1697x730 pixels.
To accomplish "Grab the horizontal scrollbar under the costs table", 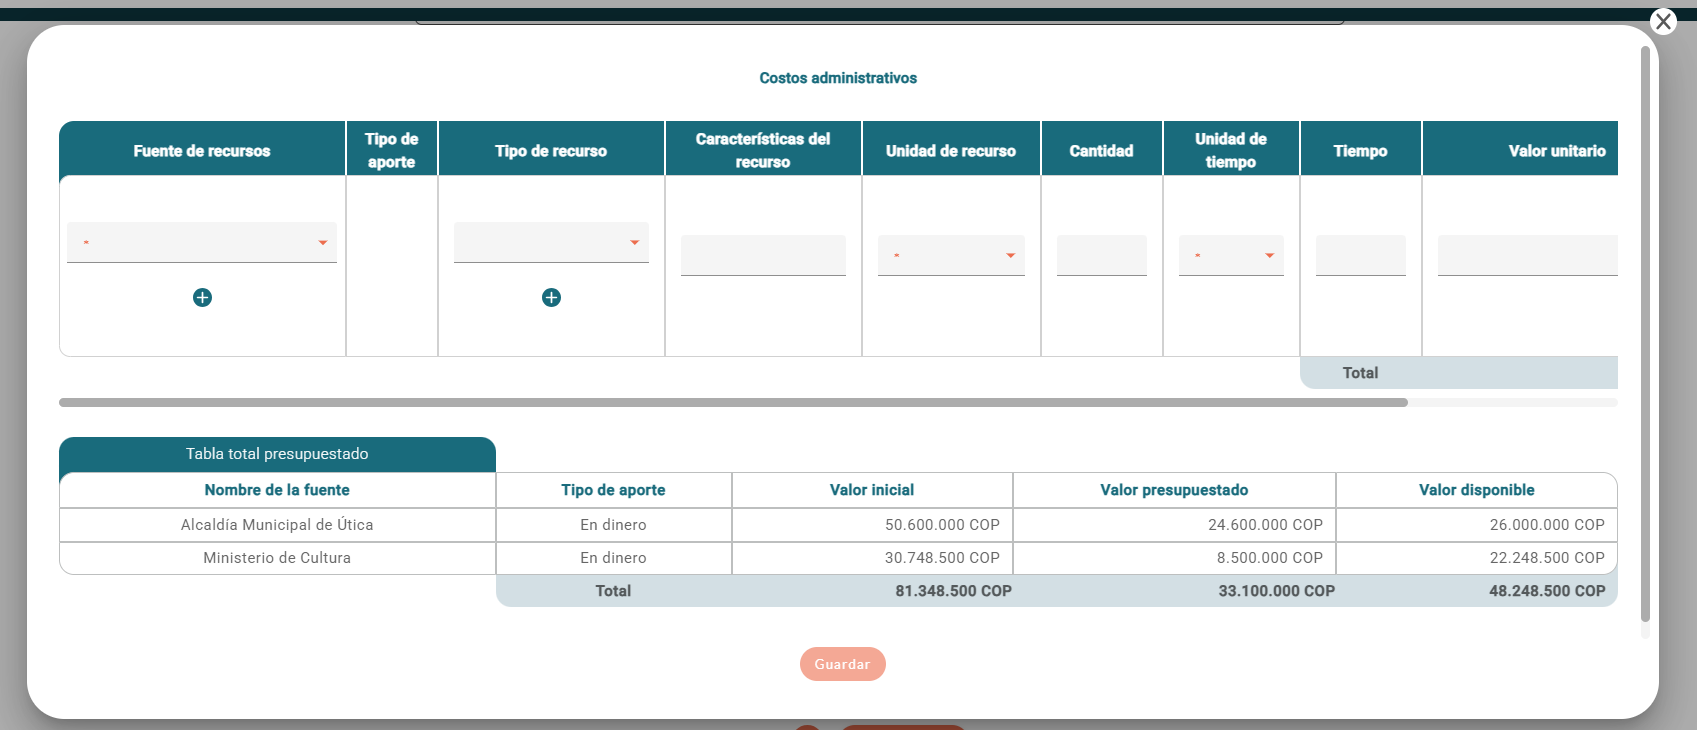I will pyautogui.click(x=733, y=402).
